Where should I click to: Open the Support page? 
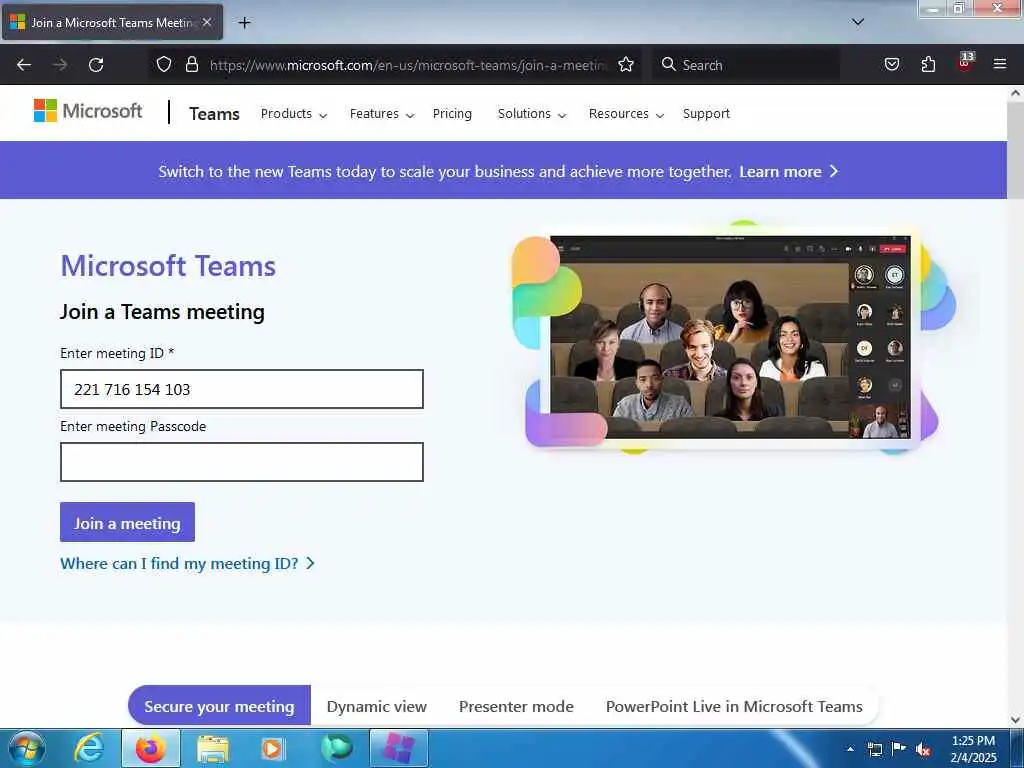click(706, 114)
